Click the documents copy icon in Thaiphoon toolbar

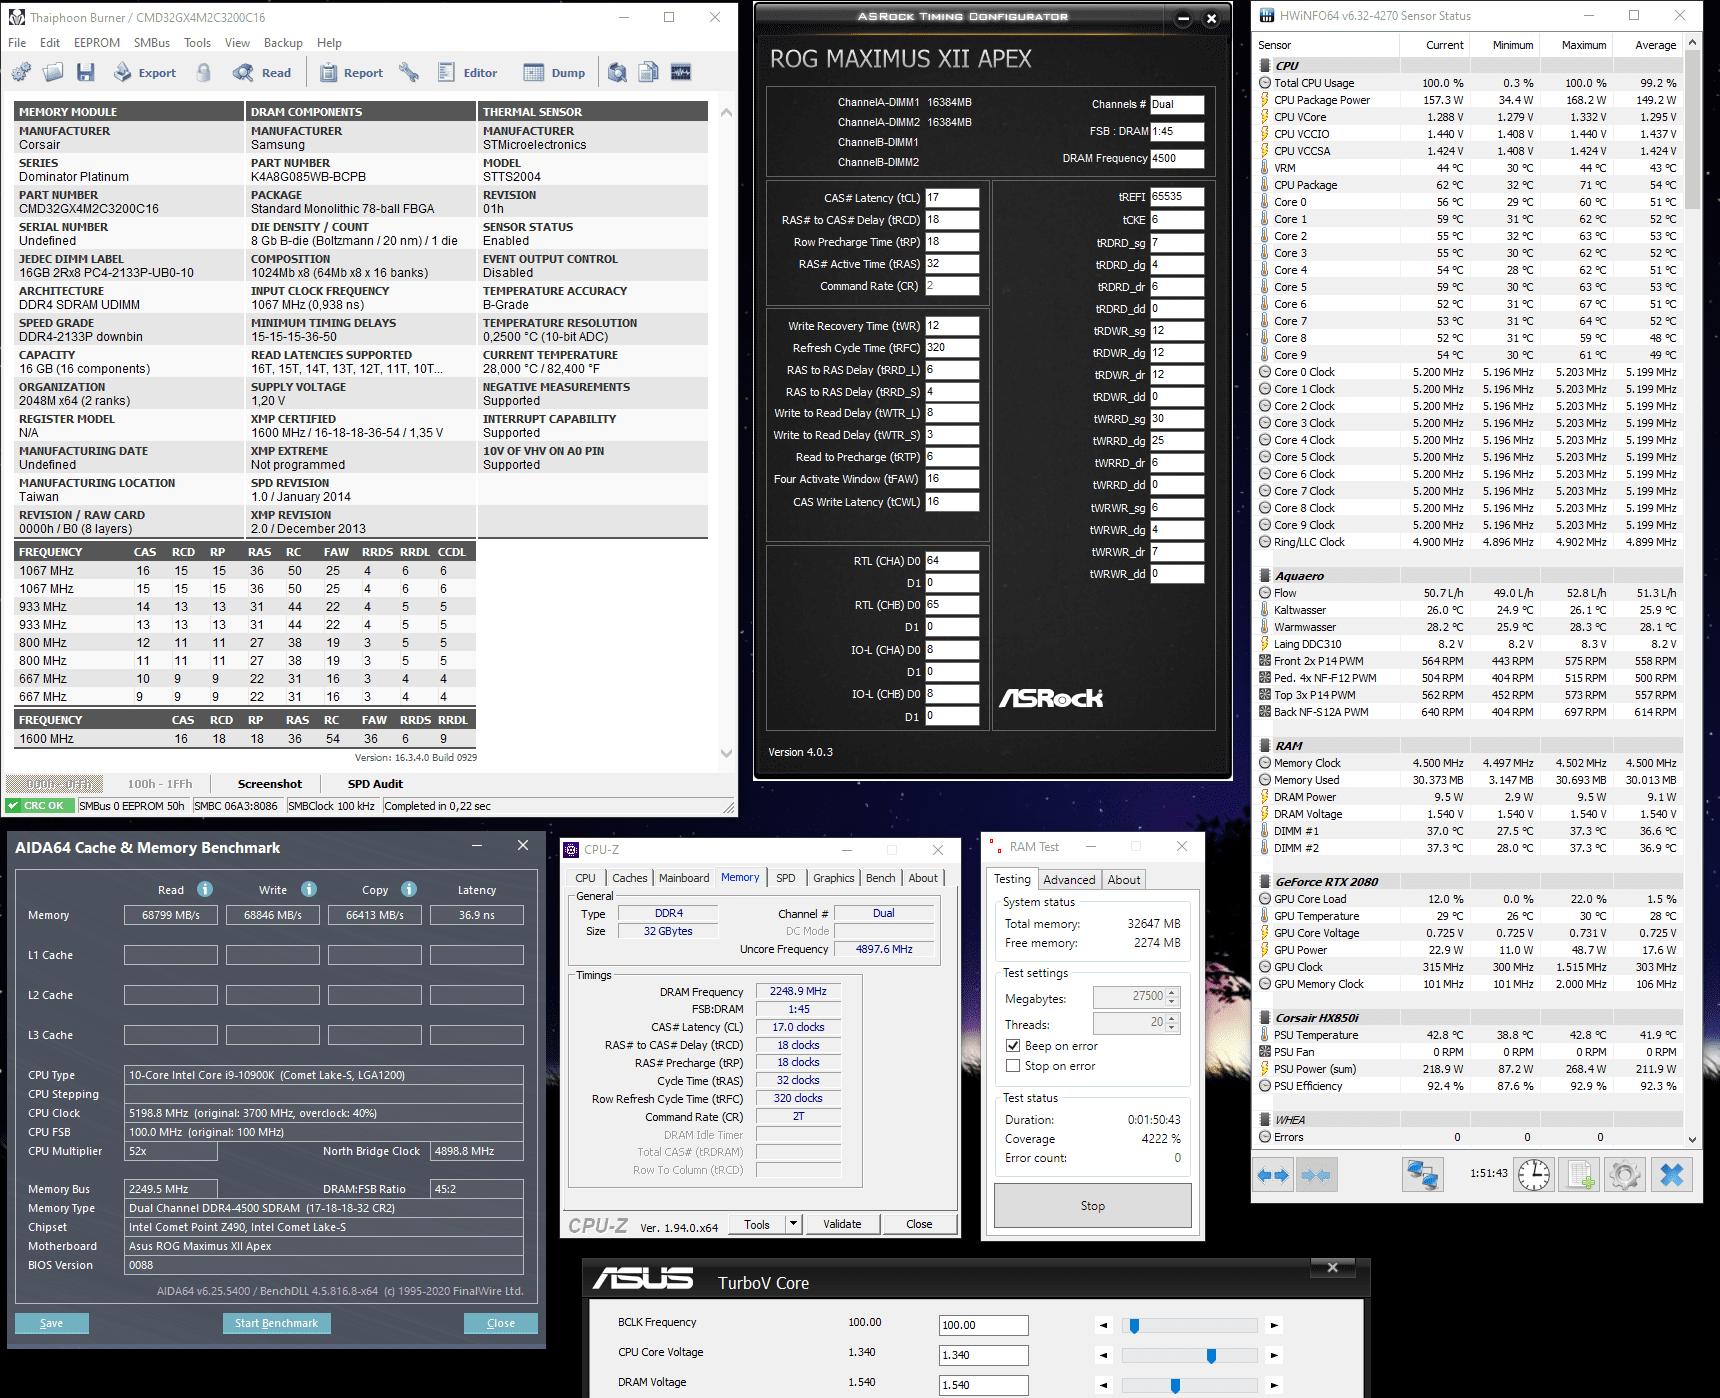pos(649,73)
